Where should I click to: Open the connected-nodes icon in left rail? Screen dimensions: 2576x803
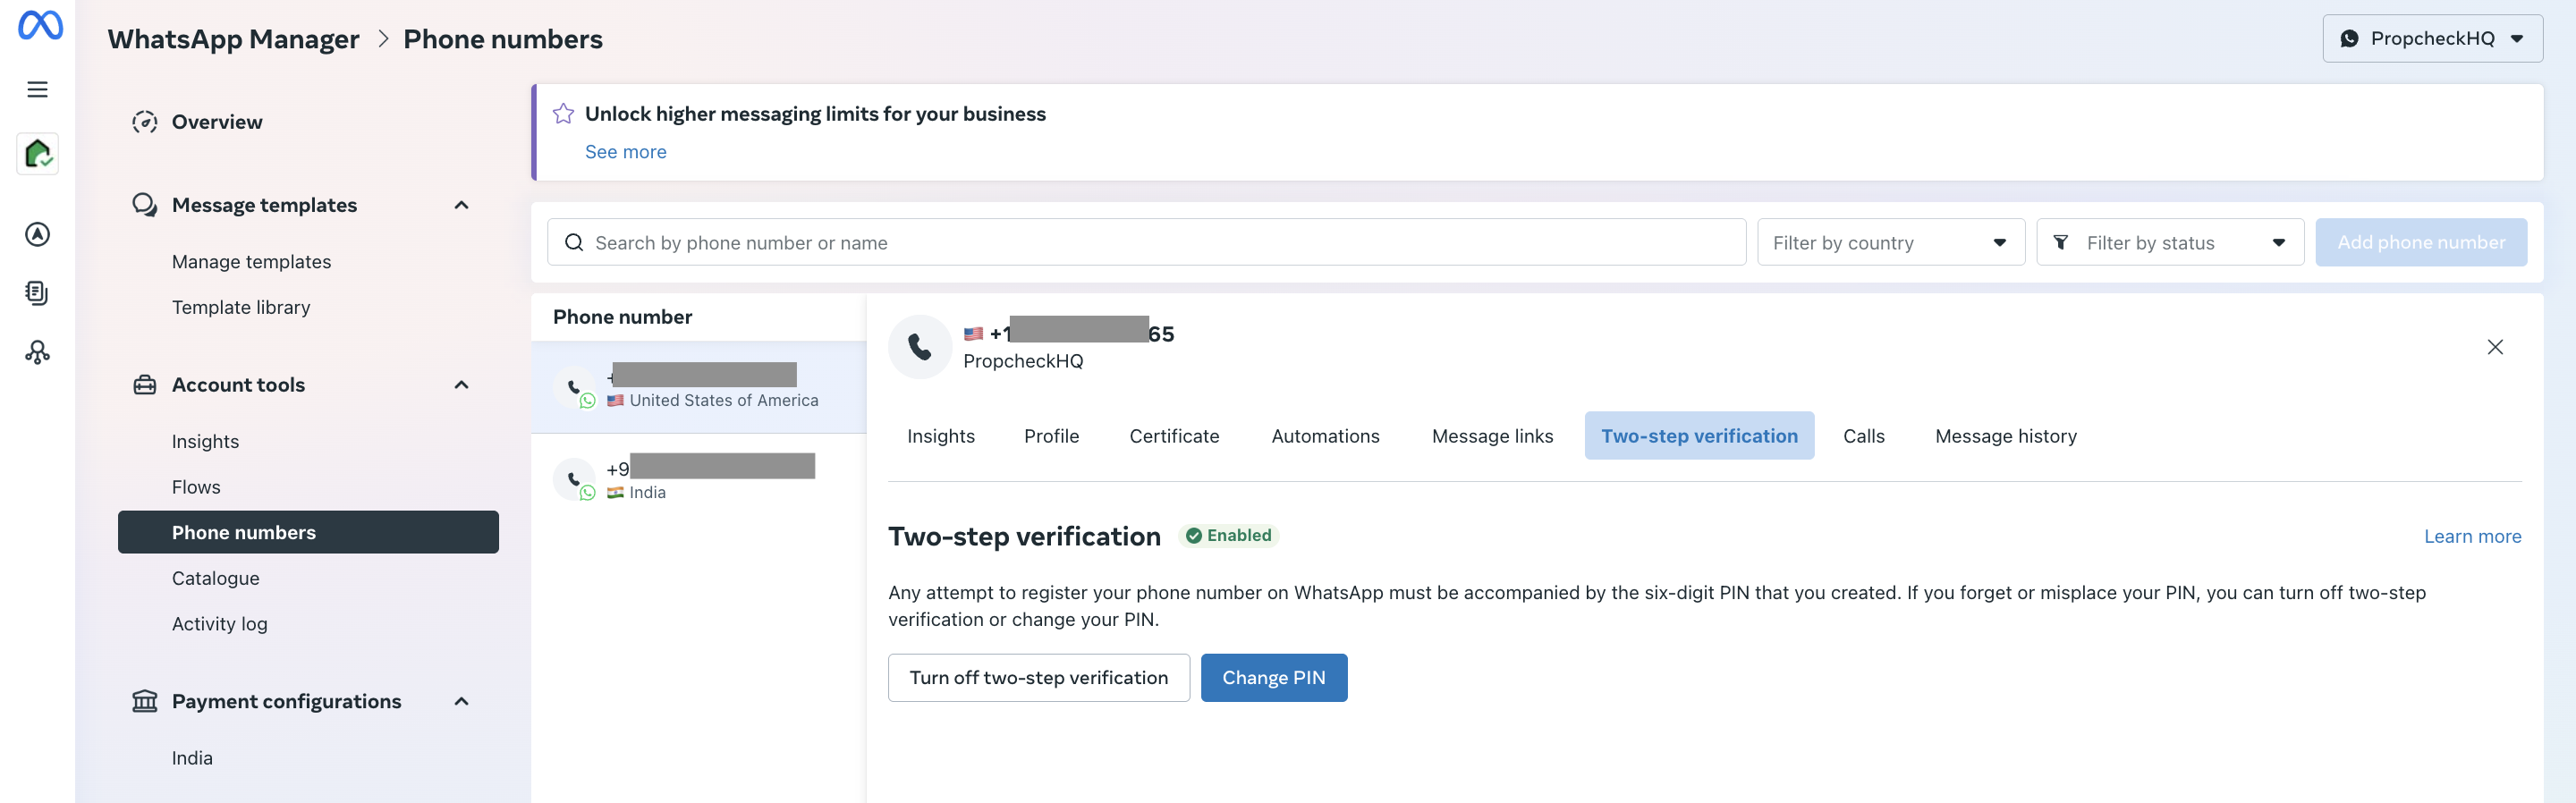[37, 352]
